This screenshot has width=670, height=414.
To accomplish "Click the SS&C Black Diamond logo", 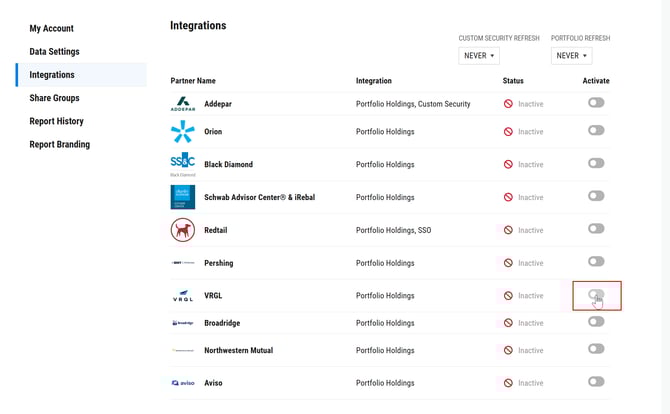I will pos(183,164).
